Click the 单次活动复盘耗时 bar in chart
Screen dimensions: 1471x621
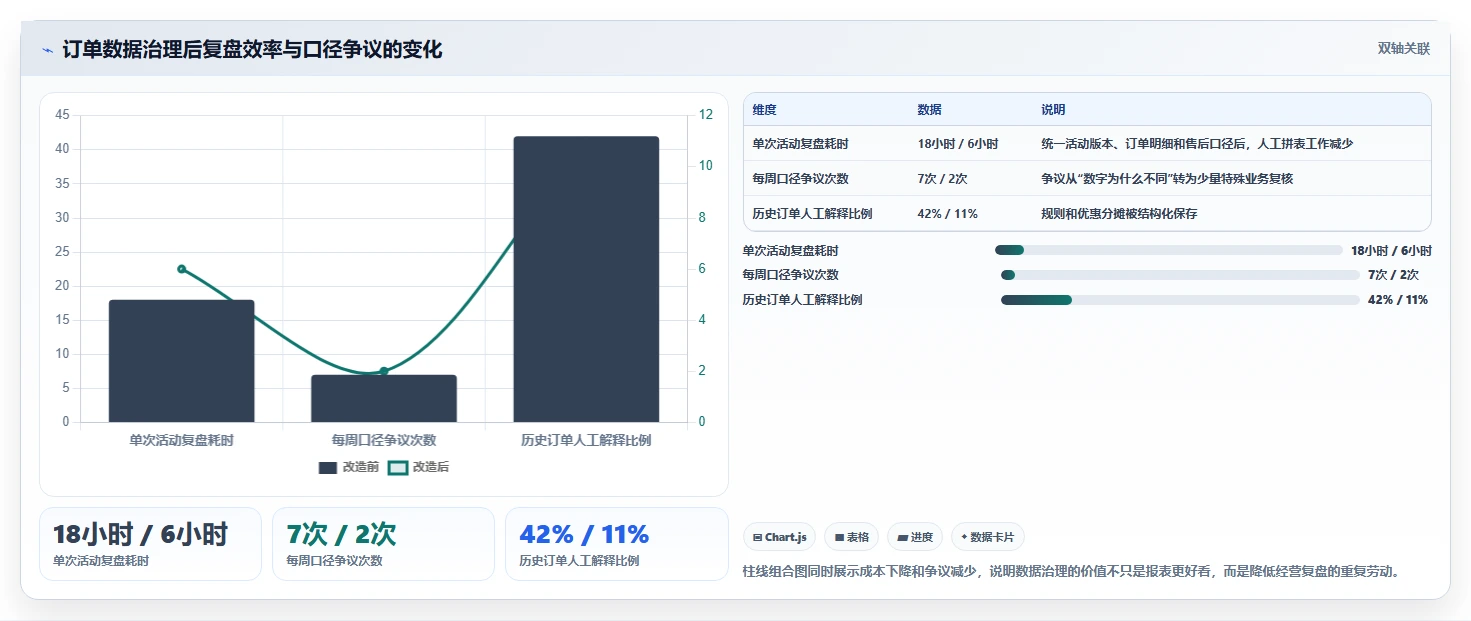pos(181,361)
